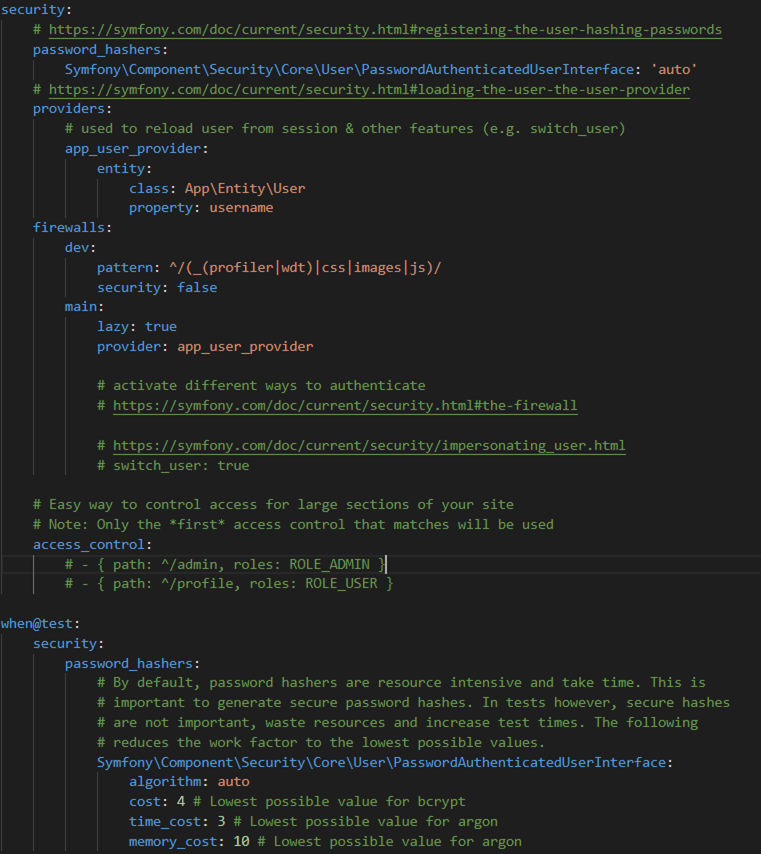Click the top-level 'security:' key
The width and height of the screenshot is (761, 854).
(x=36, y=10)
